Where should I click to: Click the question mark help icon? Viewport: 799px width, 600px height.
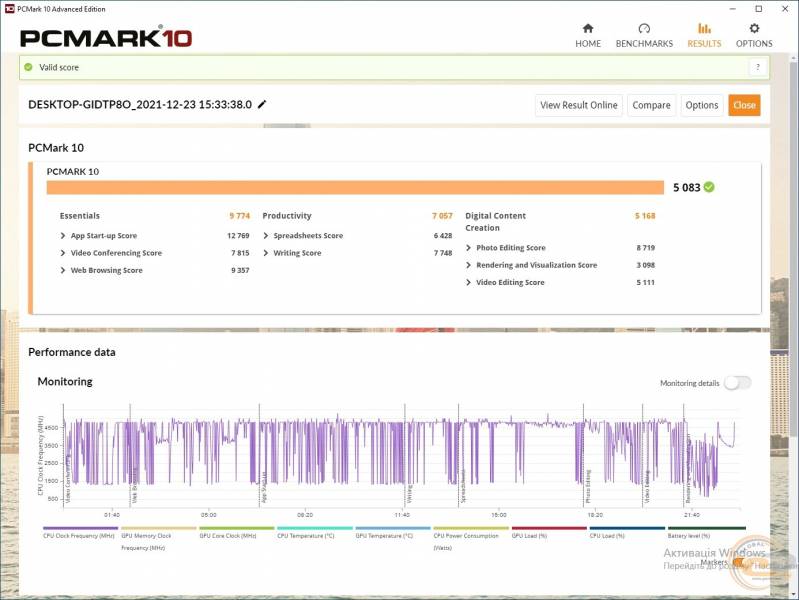pyautogui.click(x=758, y=67)
